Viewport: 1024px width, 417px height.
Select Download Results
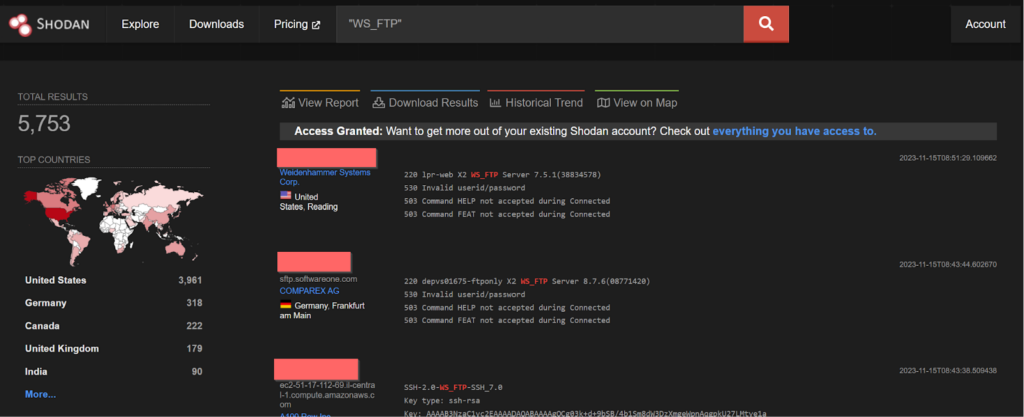coord(425,102)
